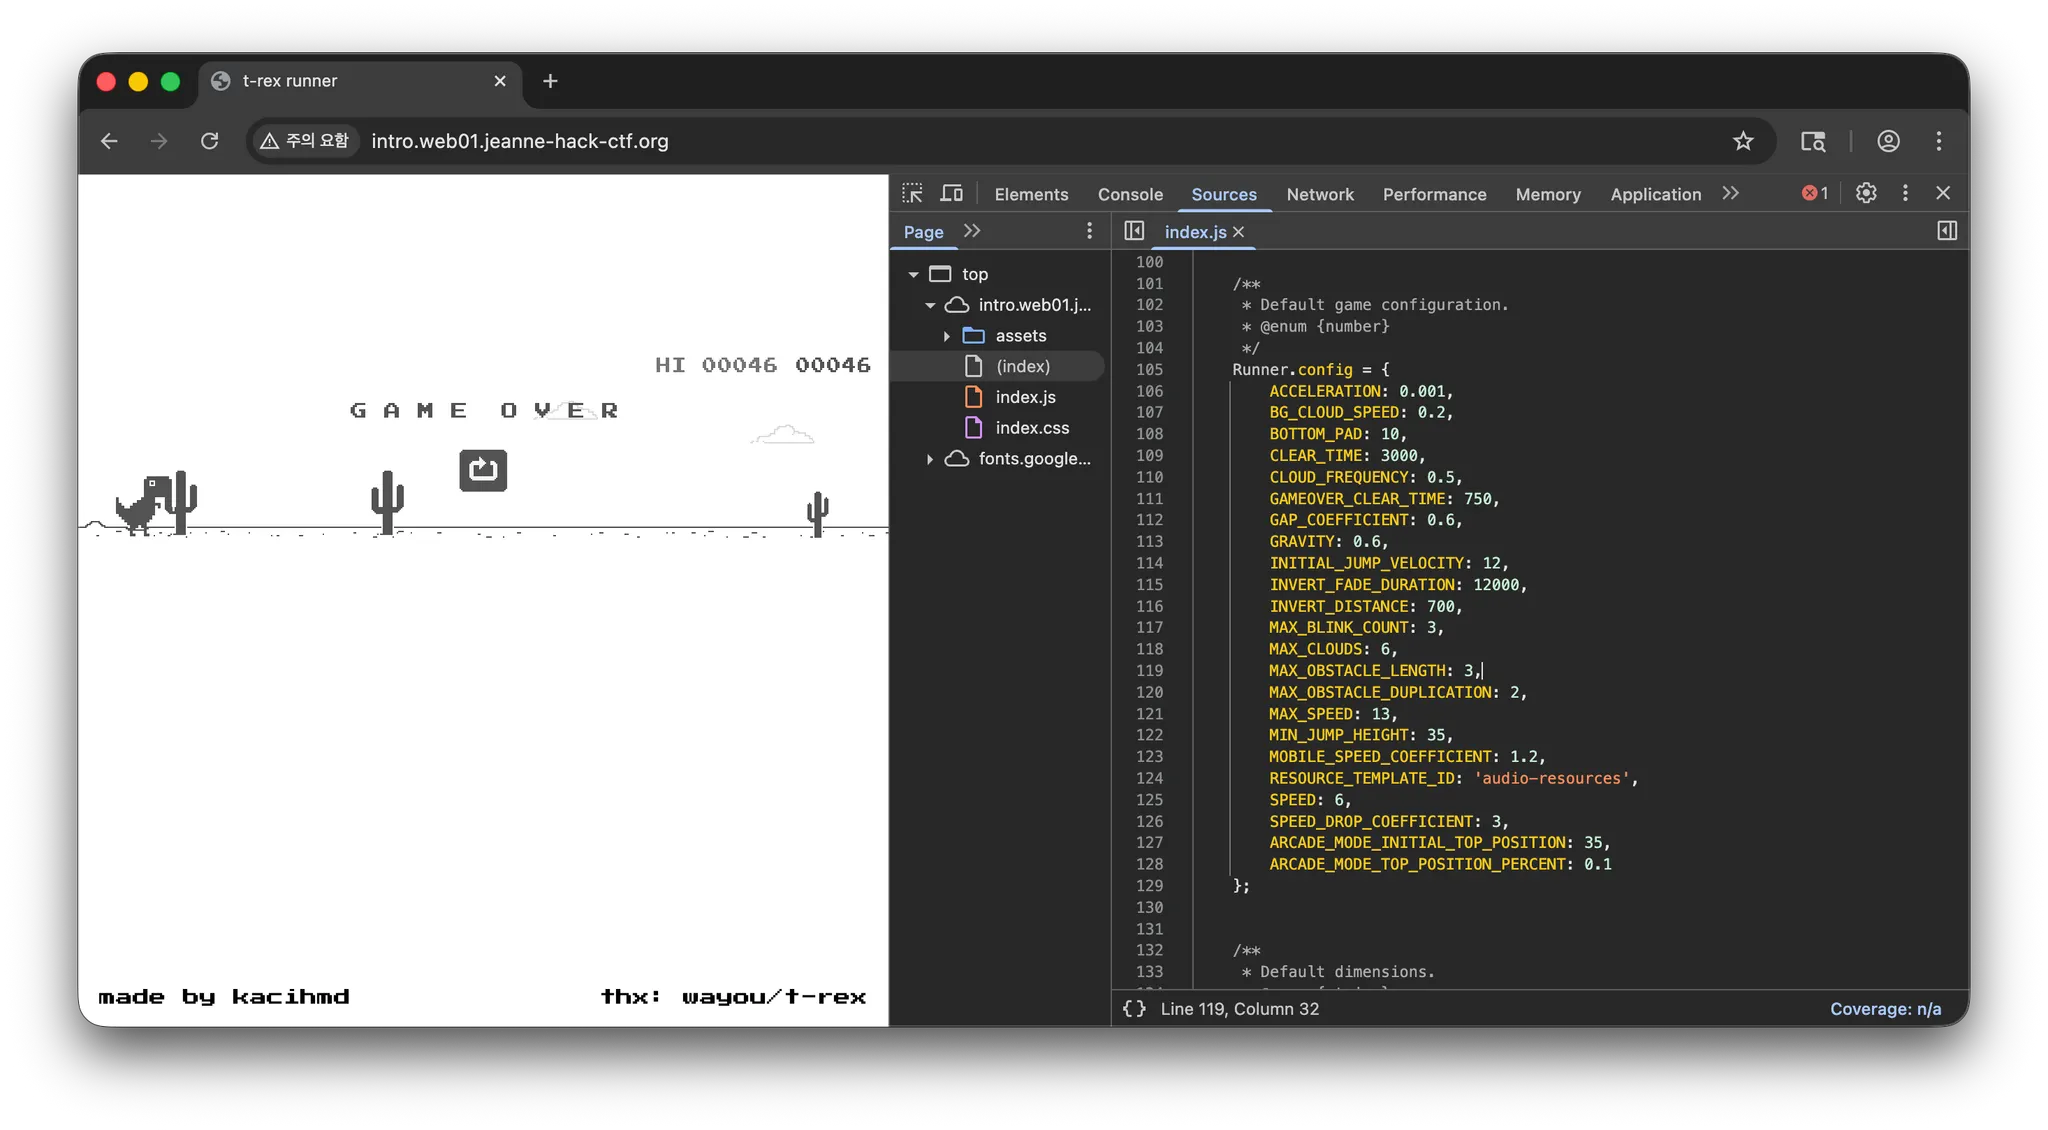This screenshot has width=2048, height=1130.
Task: Open the red error count badge
Action: coord(1815,193)
